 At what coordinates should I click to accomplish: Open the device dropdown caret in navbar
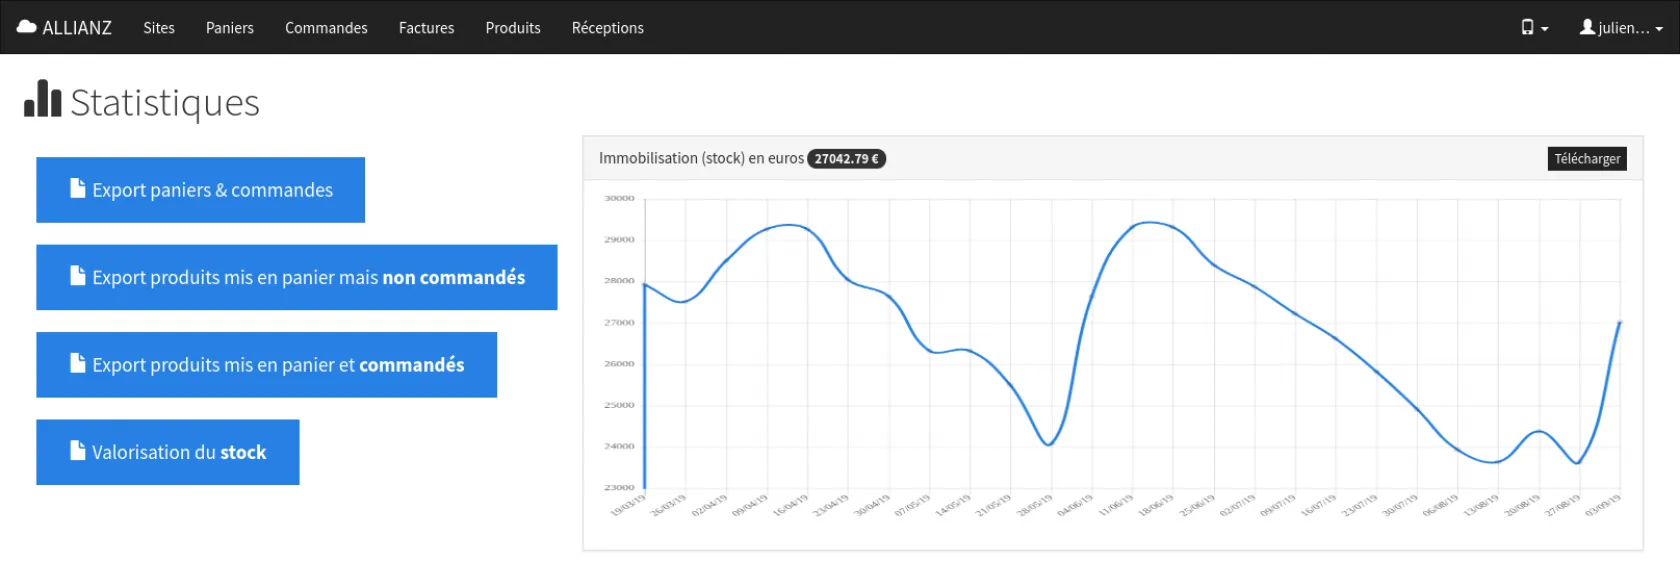pos(1545,29)
